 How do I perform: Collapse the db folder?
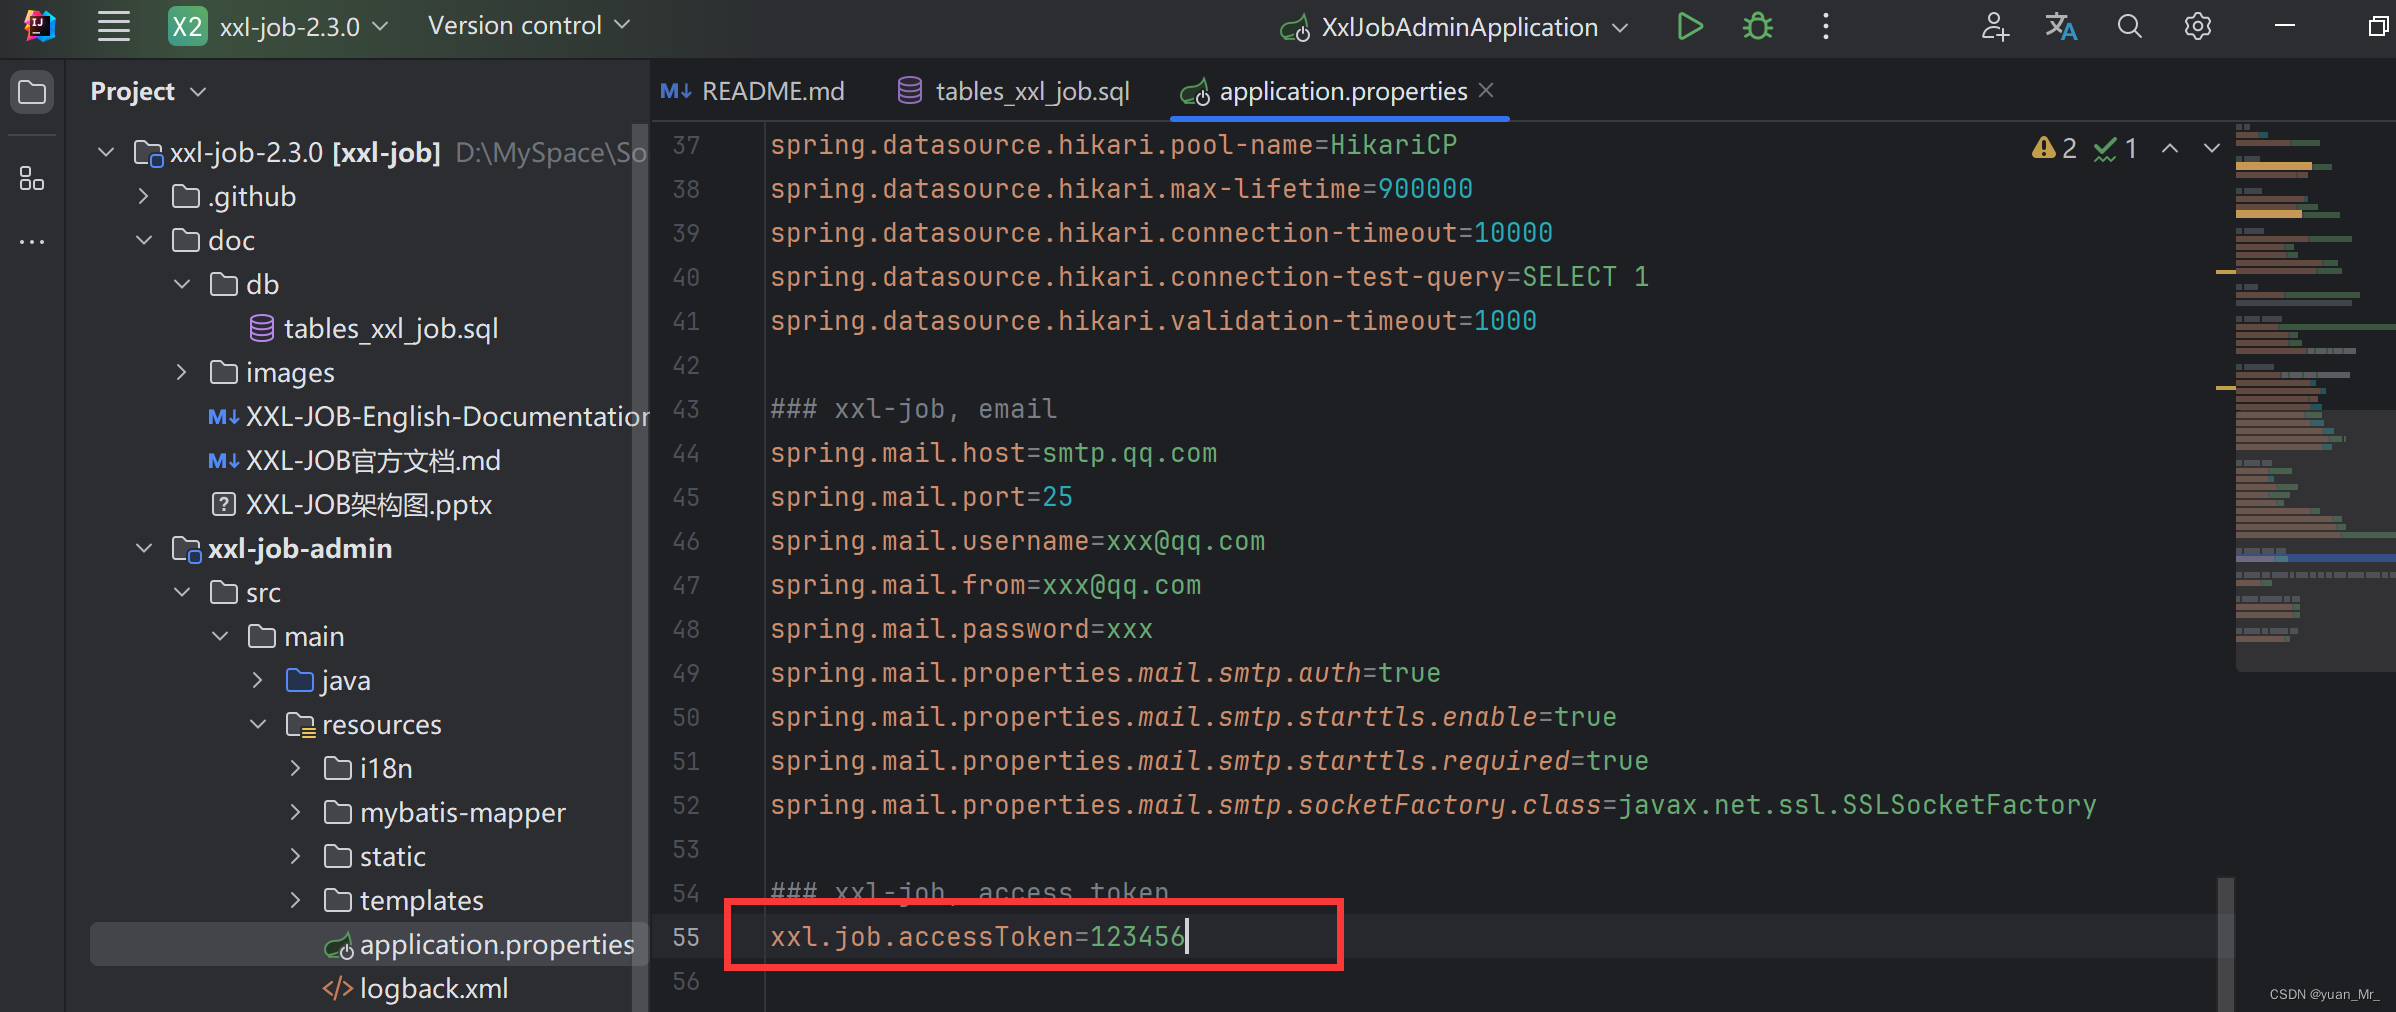coord(182,284)
